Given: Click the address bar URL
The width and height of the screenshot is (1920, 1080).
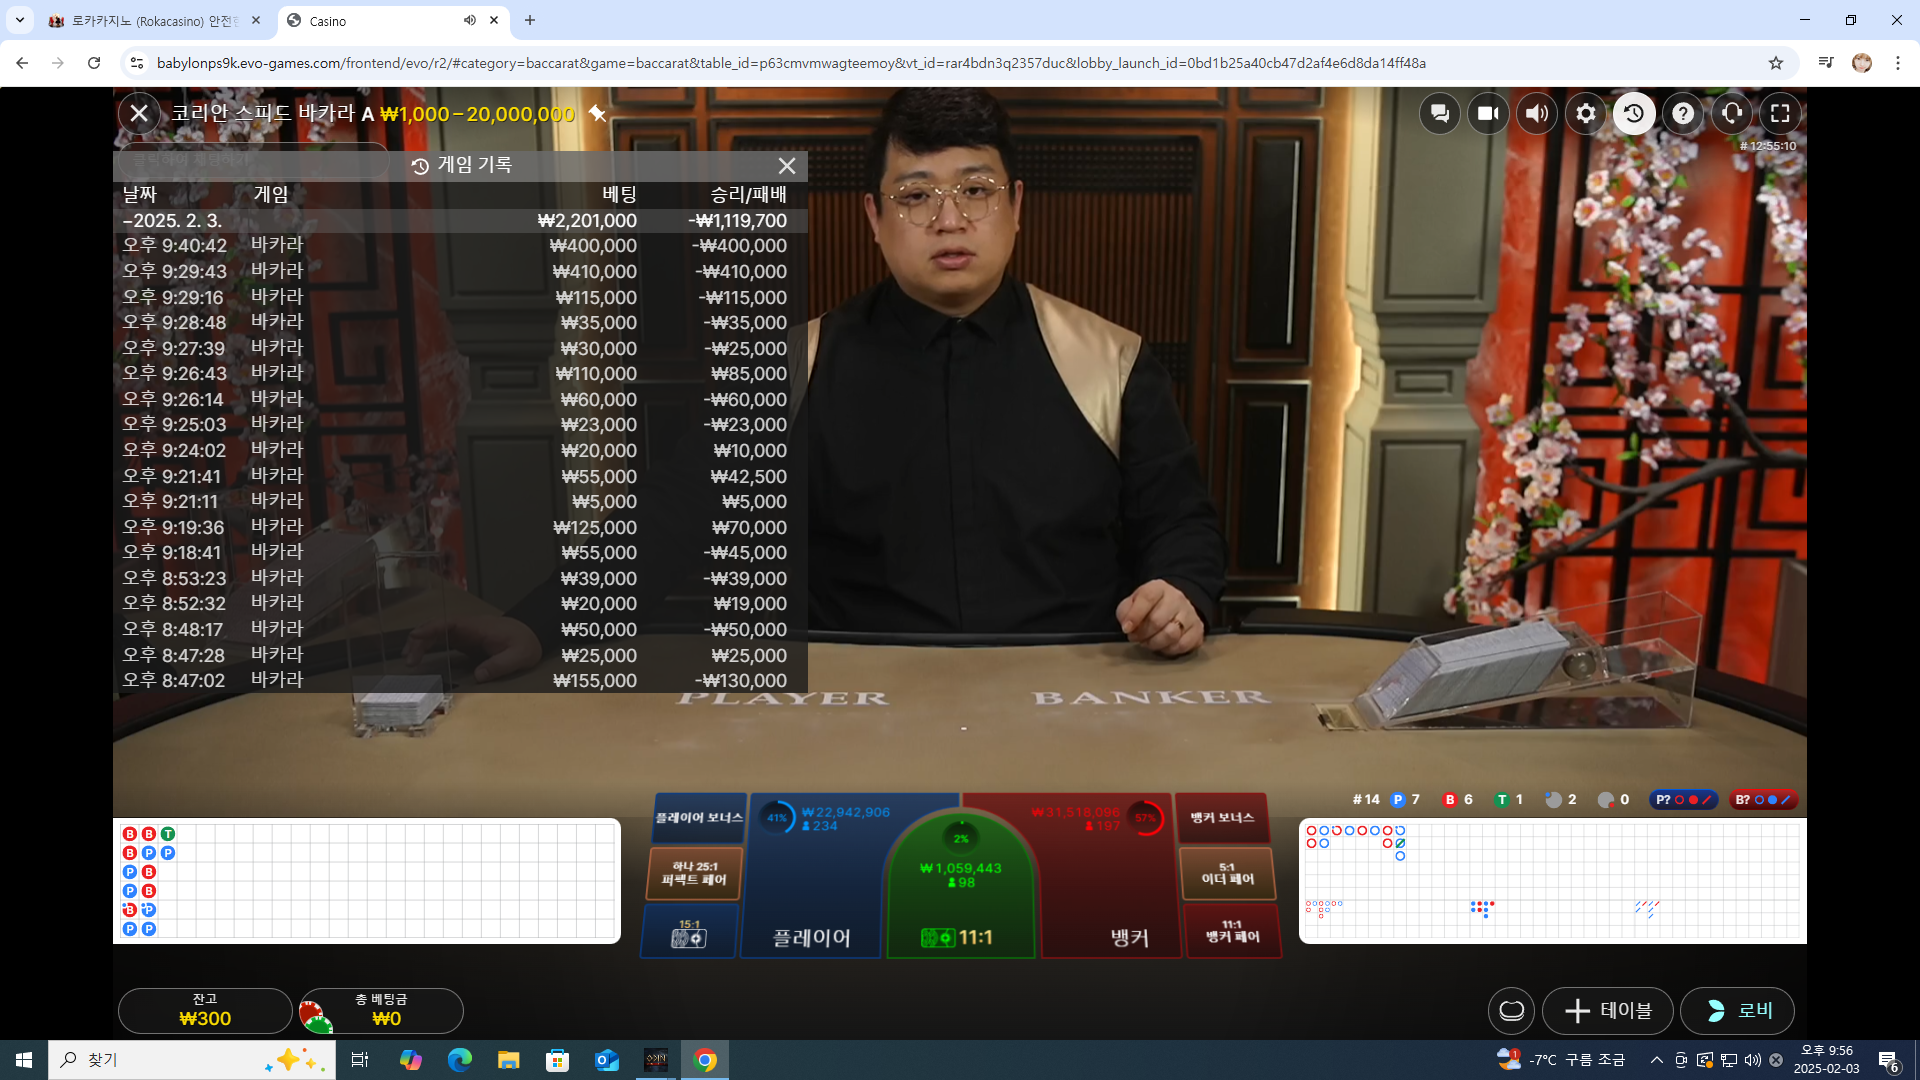Looking at the screenshot, I should click(x=791, y=63).
